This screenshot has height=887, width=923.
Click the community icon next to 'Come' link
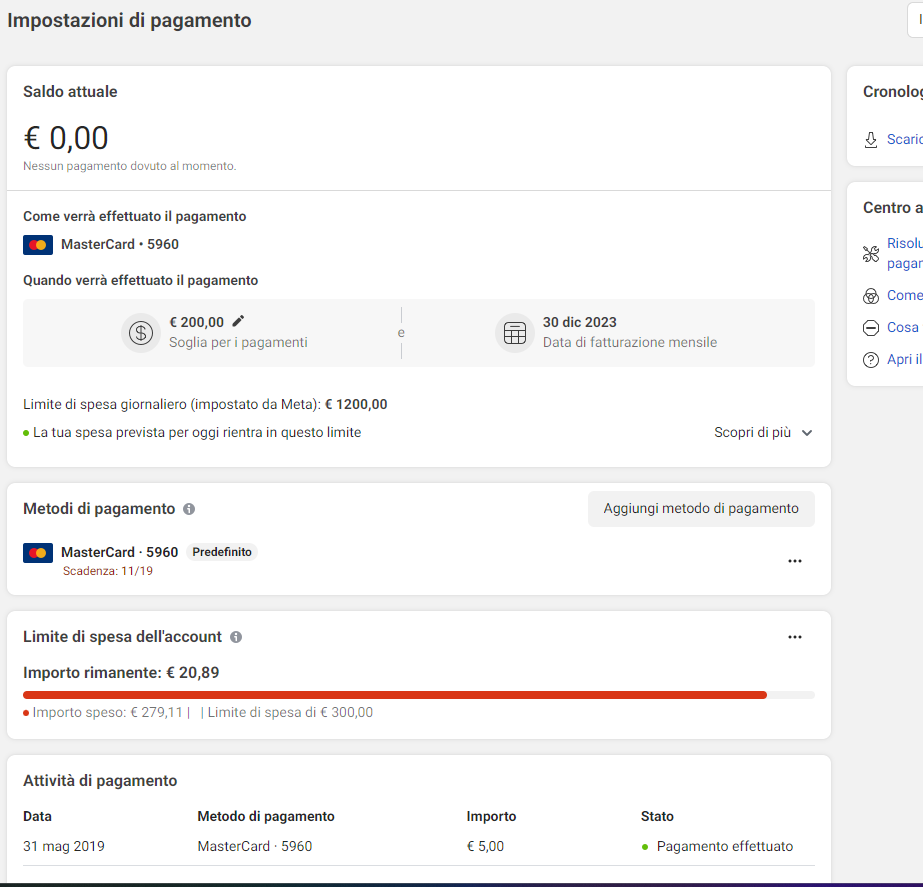pyautogui.click(x=871, y=296)
